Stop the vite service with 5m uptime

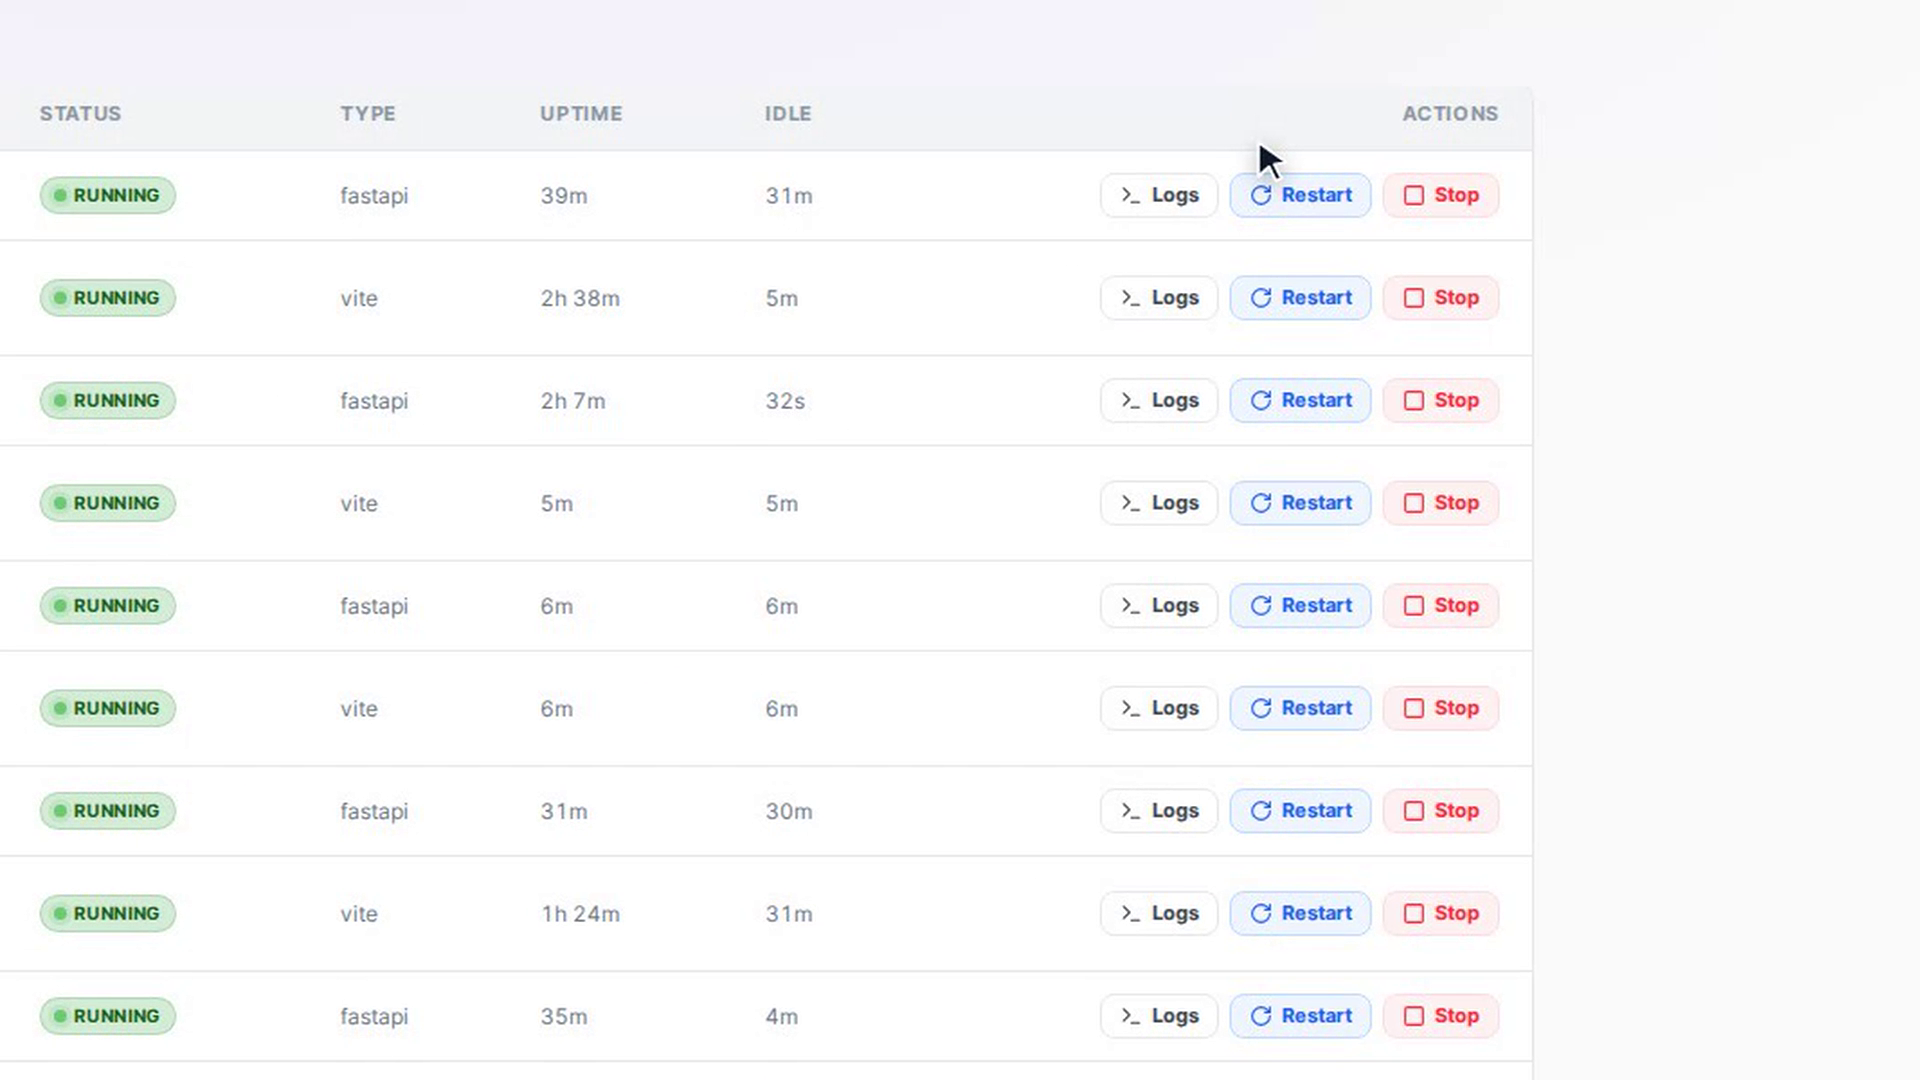pyautogui.click(x=1441, y=503)
